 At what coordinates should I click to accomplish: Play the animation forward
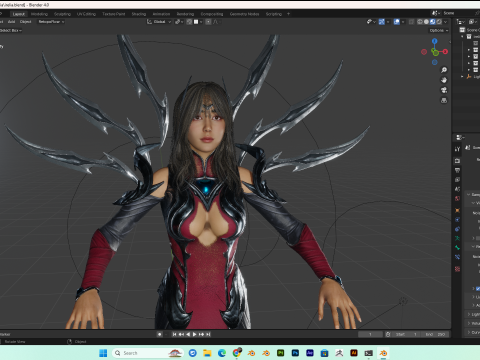point(194,334)
